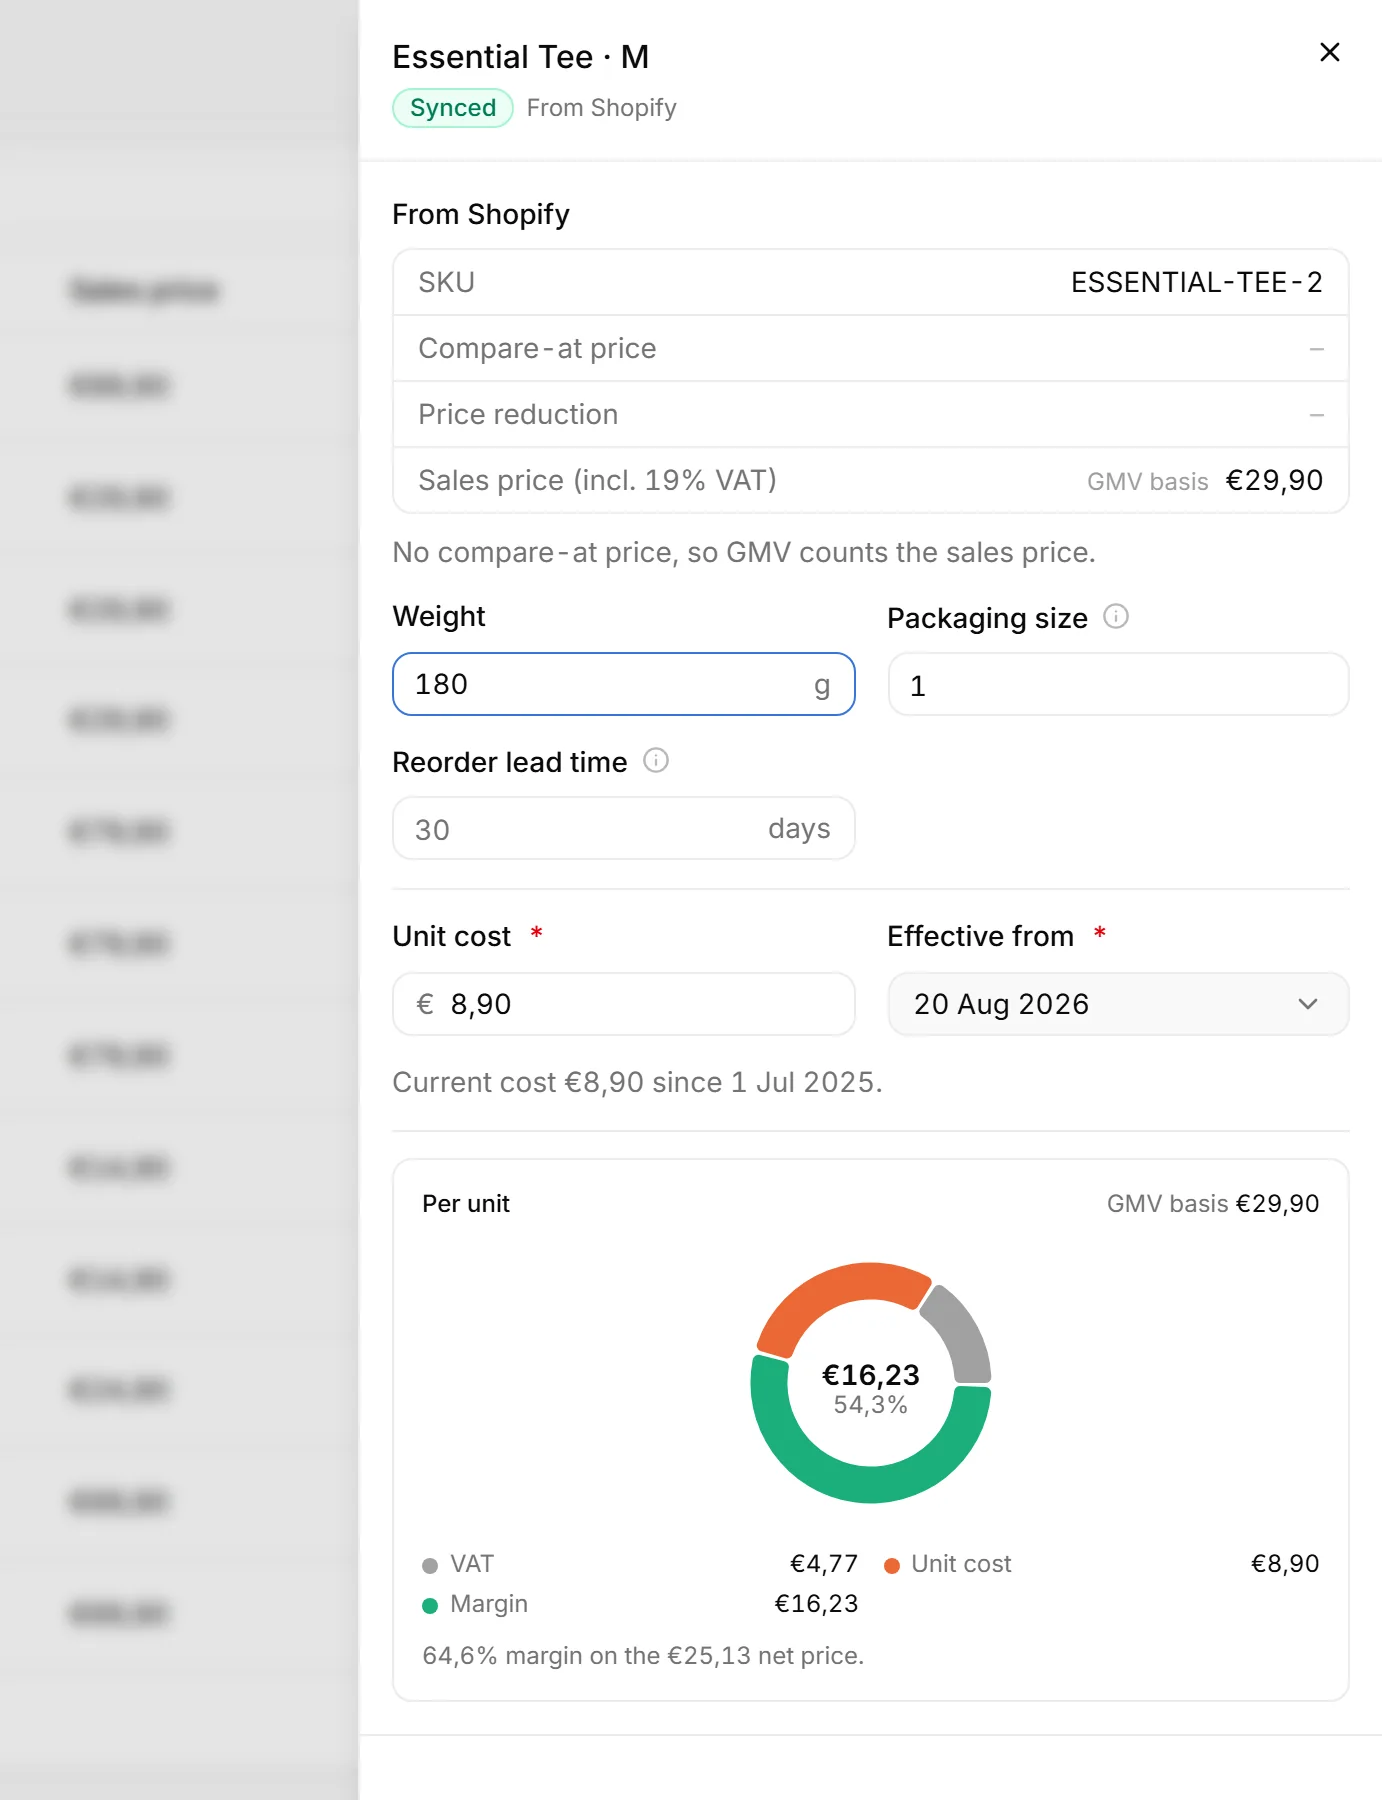The width and height of the screenshot is (1382, 1800).
Task: Open the Effective from date dropdown
Action: (1118, 1003)
